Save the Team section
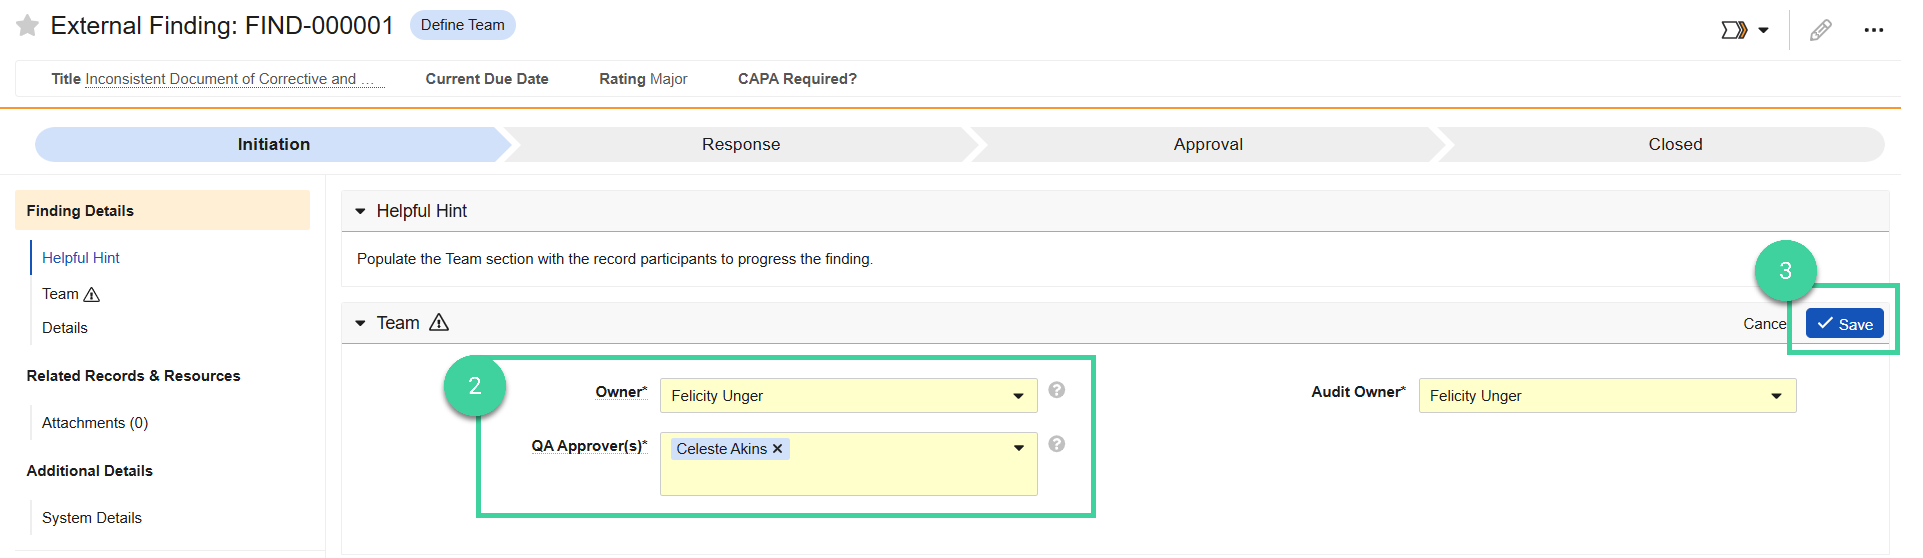Image resolution: width=1923 pixels, height=558 pixels. pos(1844,324)
